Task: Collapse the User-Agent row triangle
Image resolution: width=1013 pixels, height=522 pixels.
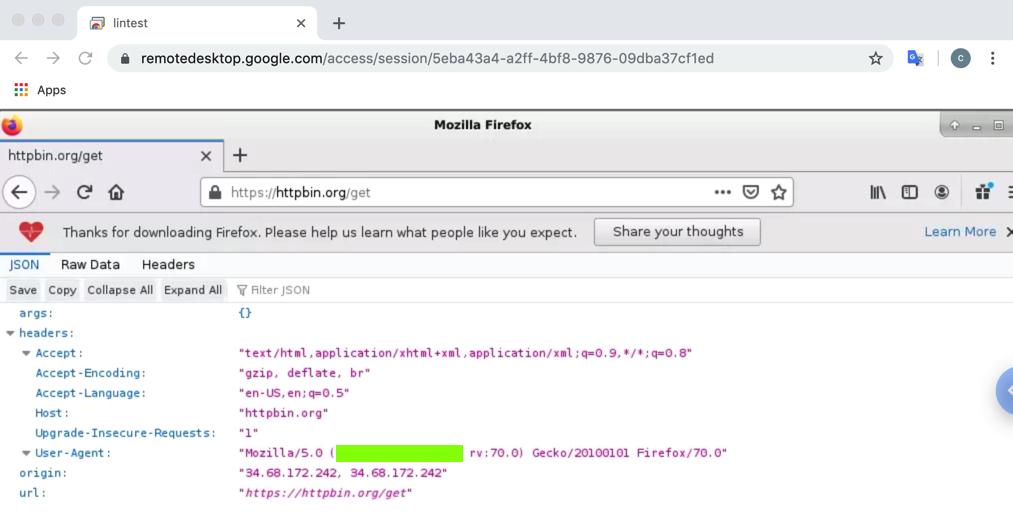Action: (x=26, y=453)
